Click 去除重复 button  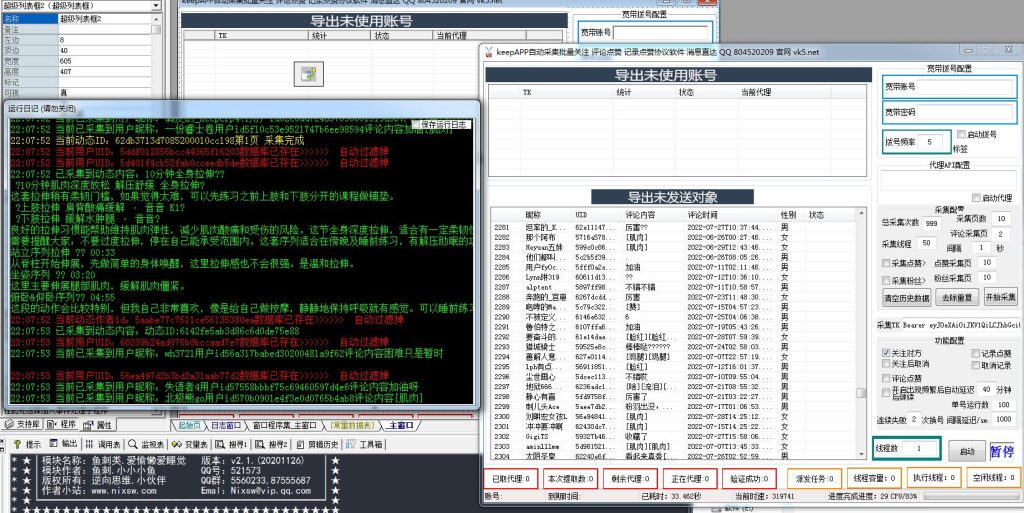[x=957, y=298]
